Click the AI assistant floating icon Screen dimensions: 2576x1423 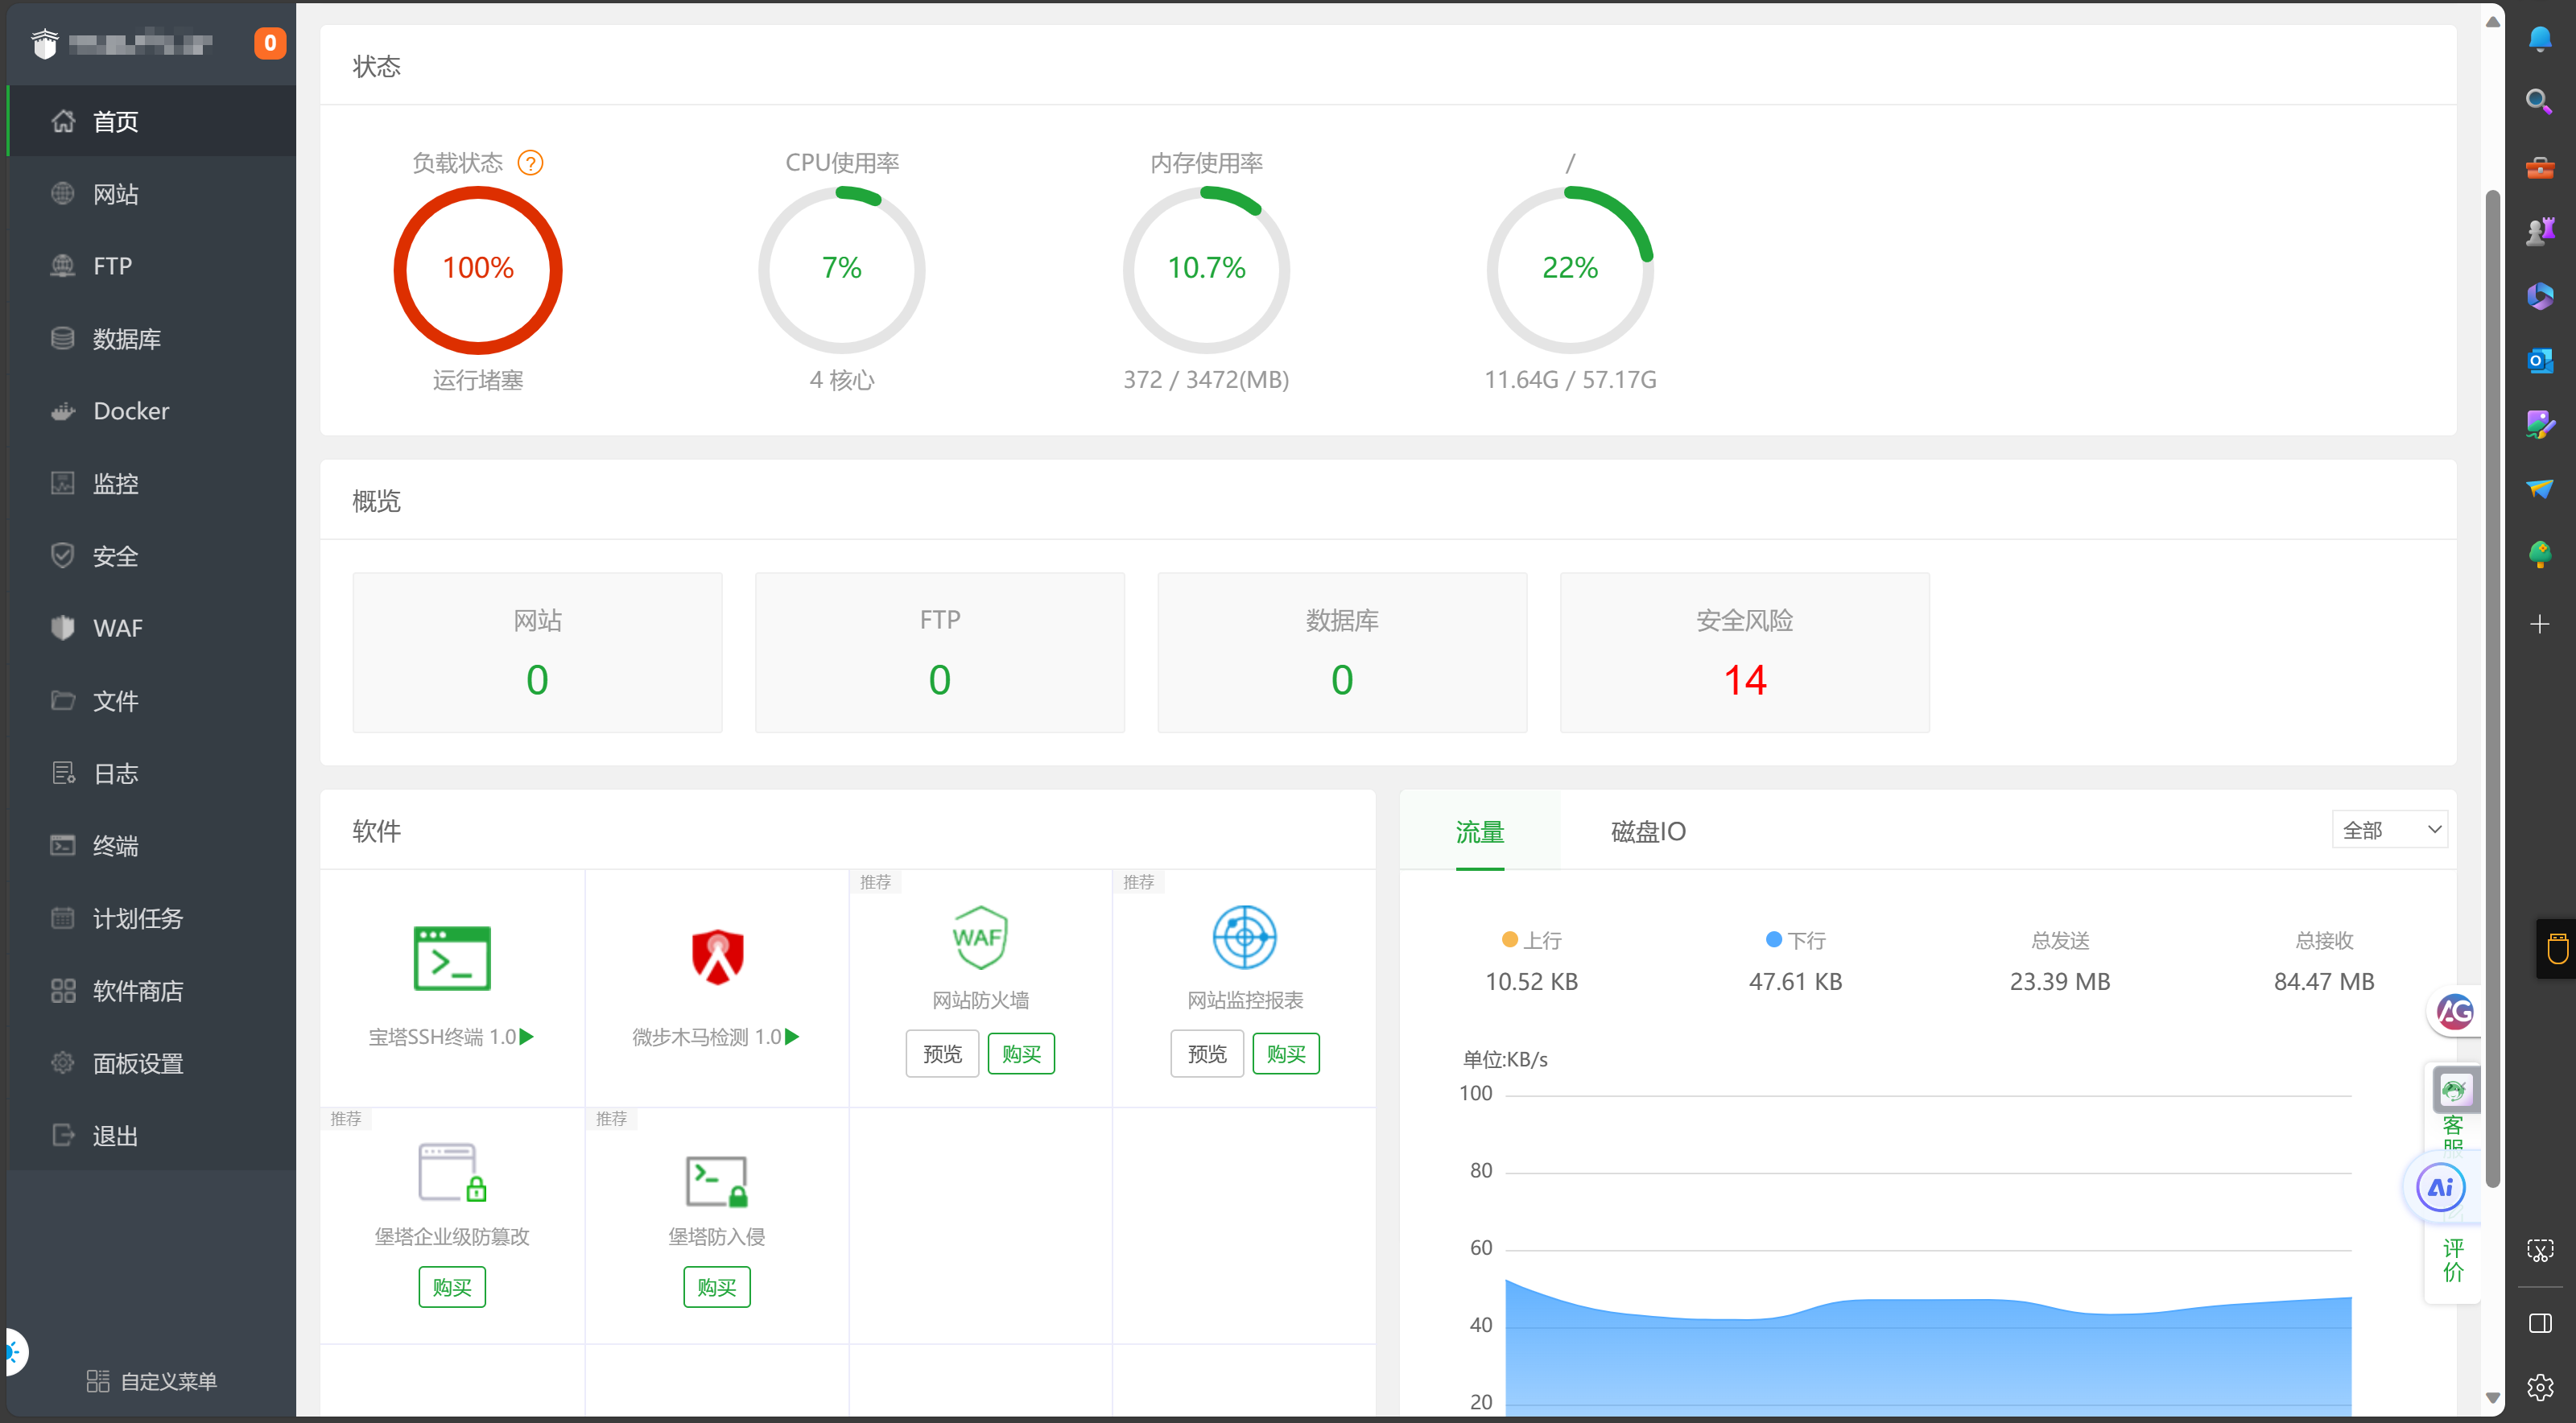[x=2441, y=1187]
